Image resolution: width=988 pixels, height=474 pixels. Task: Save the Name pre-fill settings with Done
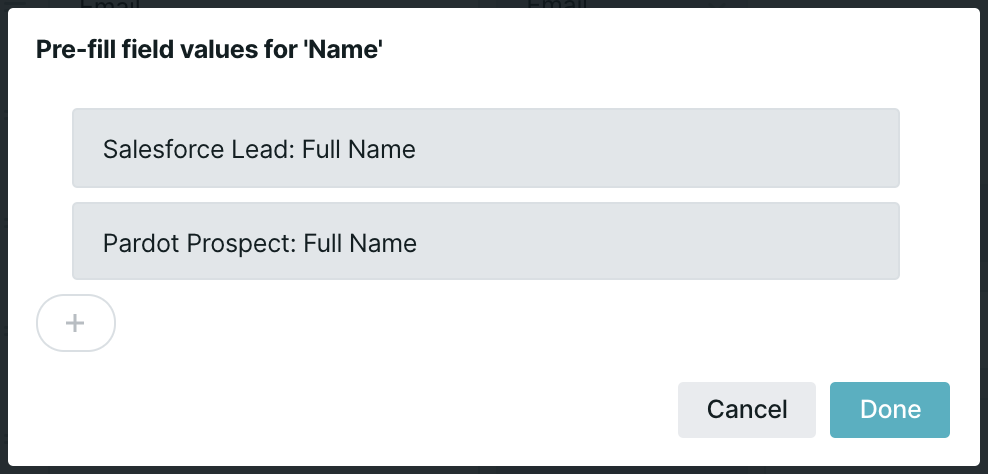click(x=889, y=409)
